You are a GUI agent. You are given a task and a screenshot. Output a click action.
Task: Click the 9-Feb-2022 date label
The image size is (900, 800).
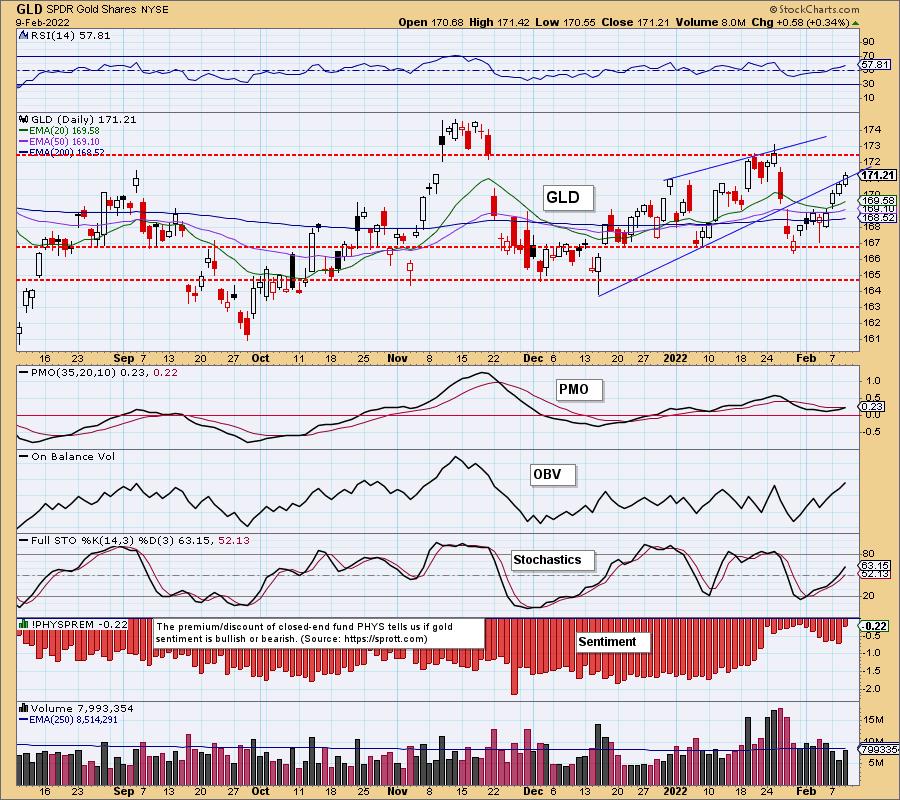(x=42, y=22)
